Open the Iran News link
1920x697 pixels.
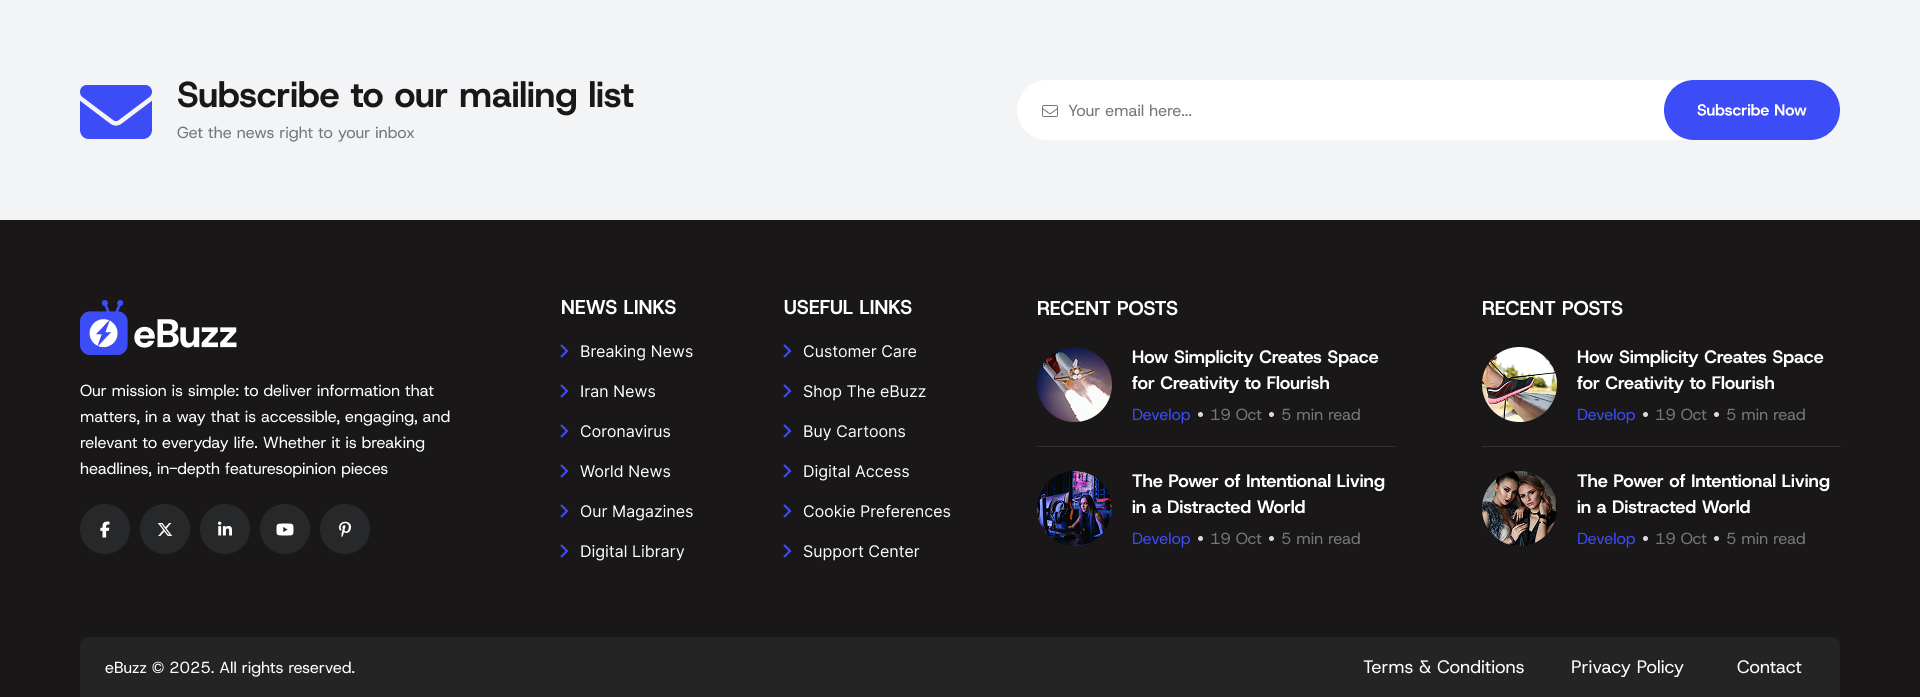[x=617, y=391]
